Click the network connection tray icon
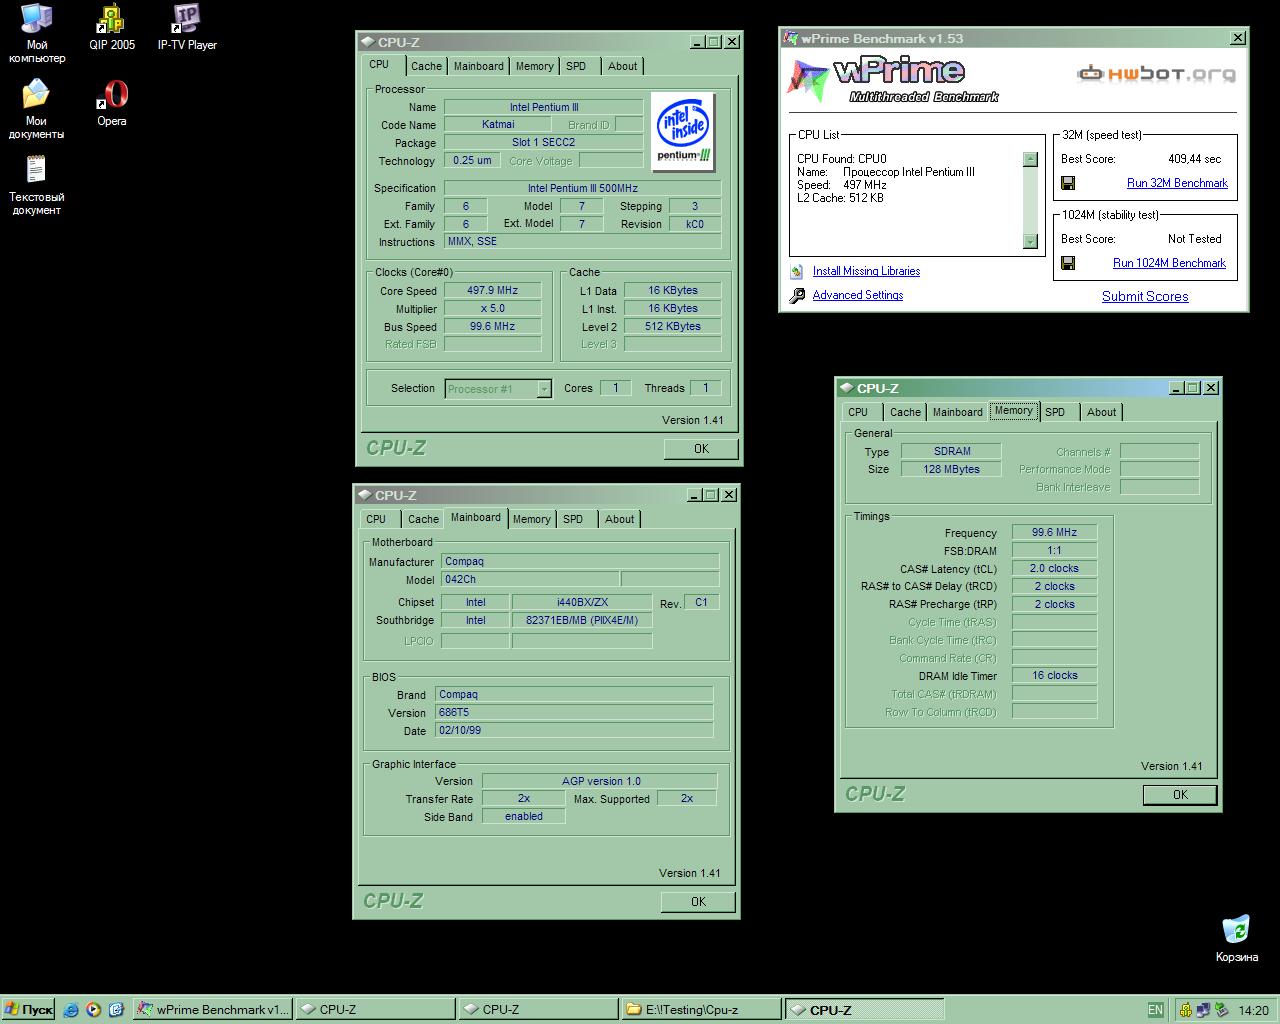Image resolution: width=1280 pixels, height=1024 pixels. coord(1203,1010)
